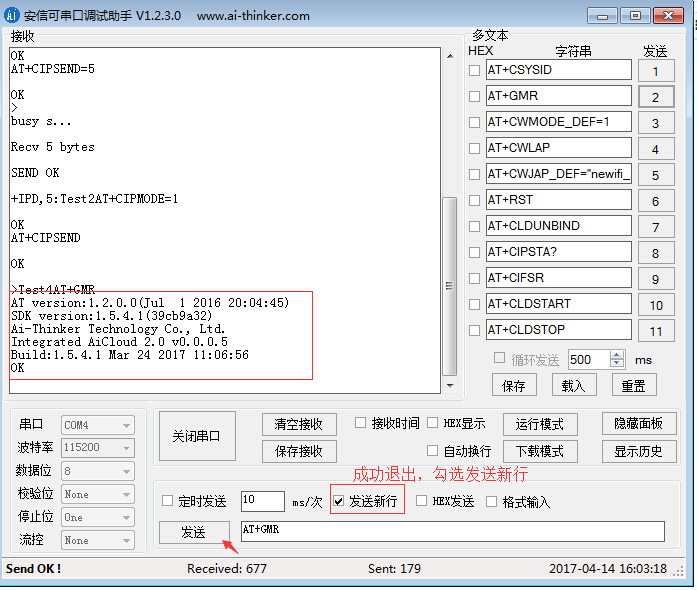This screenshot has height=590, width=697.
Task: Enable the 定时发送 checkbox
Action: [x=168, y=501]
